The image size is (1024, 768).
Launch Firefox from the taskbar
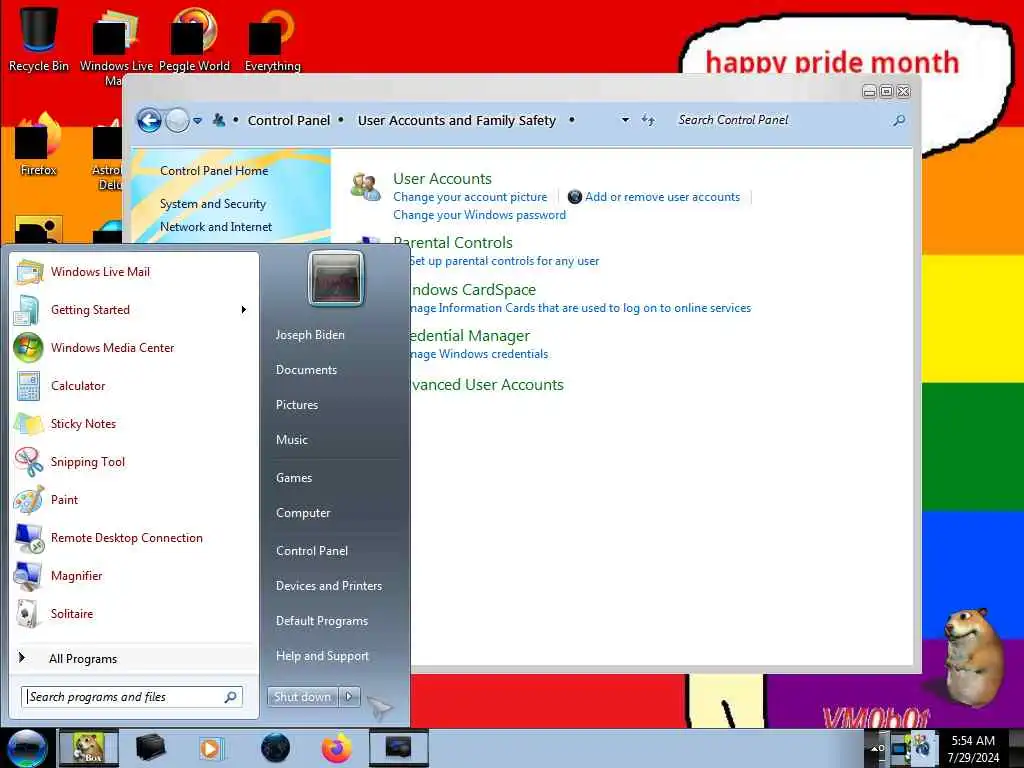coord(336,748)
